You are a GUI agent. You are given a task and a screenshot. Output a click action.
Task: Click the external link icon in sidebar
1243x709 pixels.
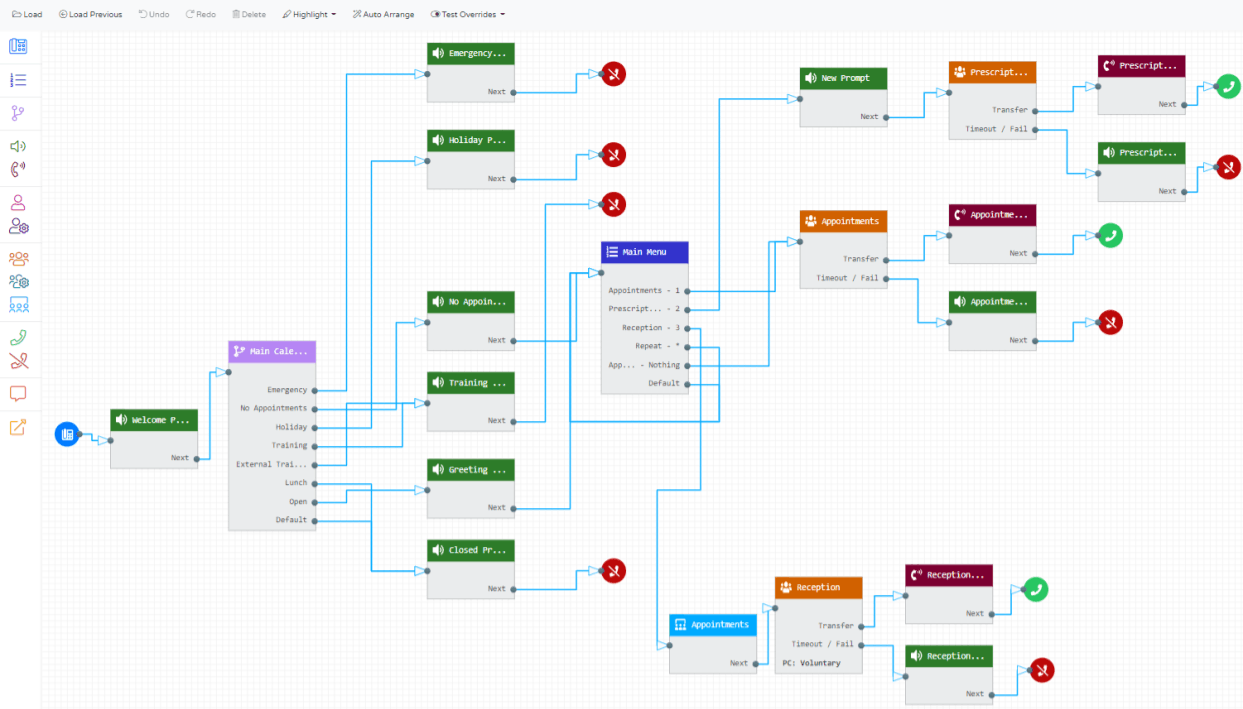18,428
